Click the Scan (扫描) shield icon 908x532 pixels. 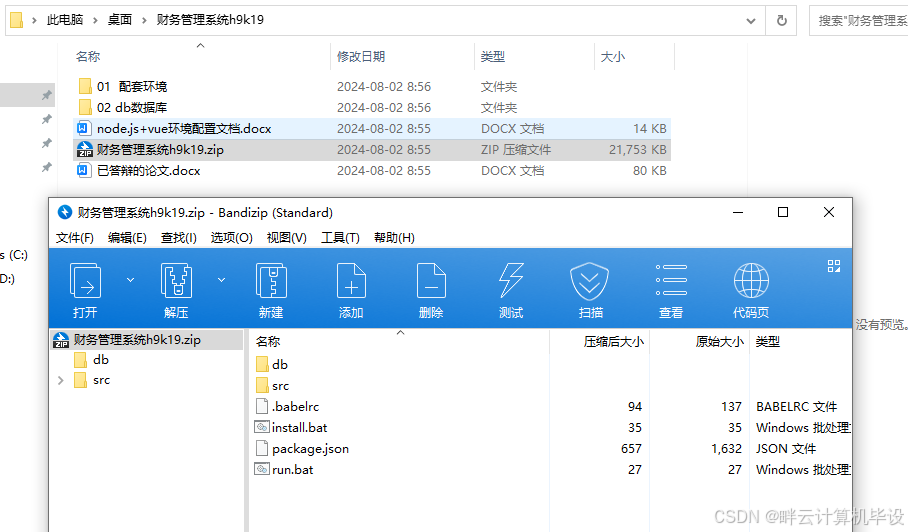click(x=590, y=291)
